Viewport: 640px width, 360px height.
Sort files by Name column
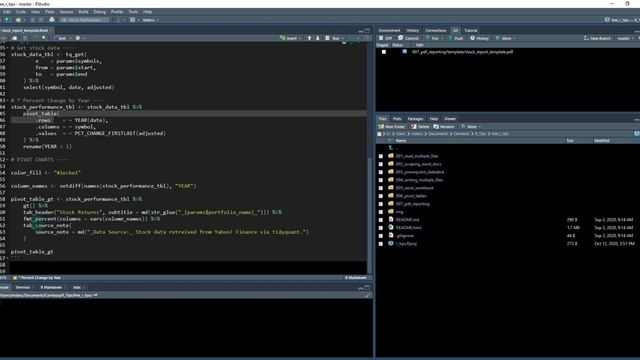click(x=401, y=140)
